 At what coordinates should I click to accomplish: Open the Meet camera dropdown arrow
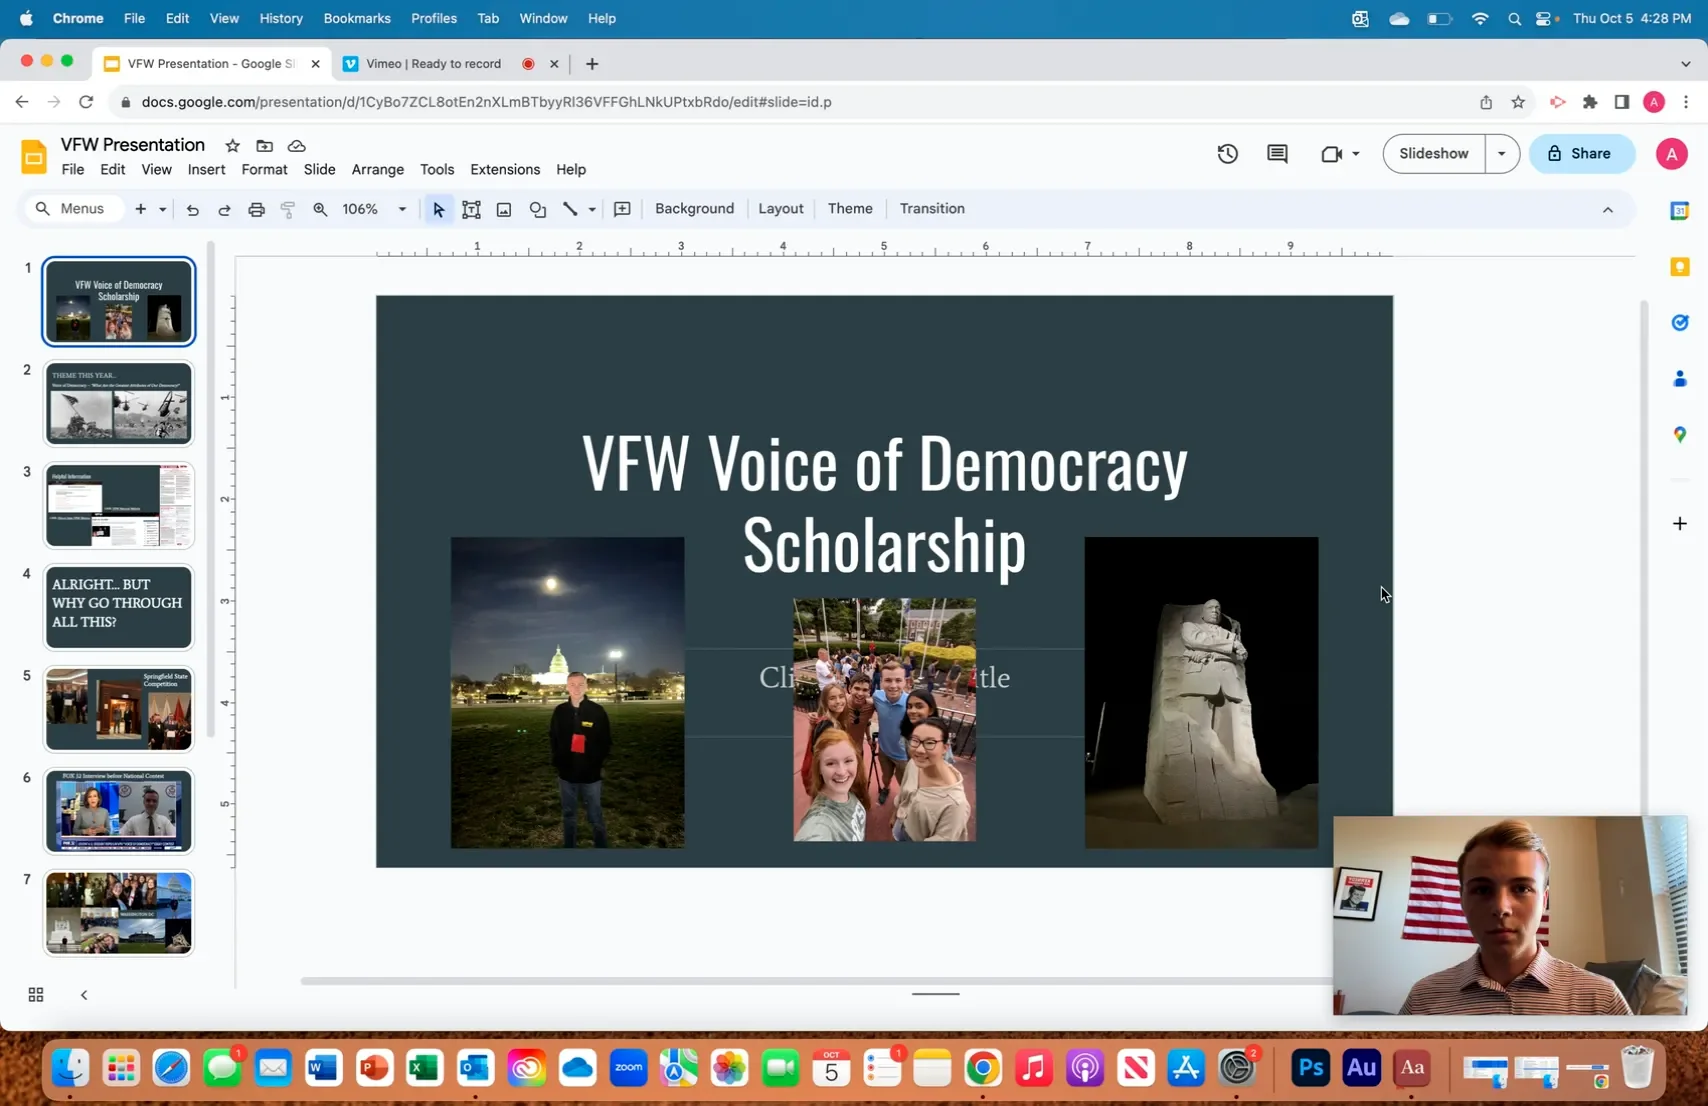[x=1355, y=154]
